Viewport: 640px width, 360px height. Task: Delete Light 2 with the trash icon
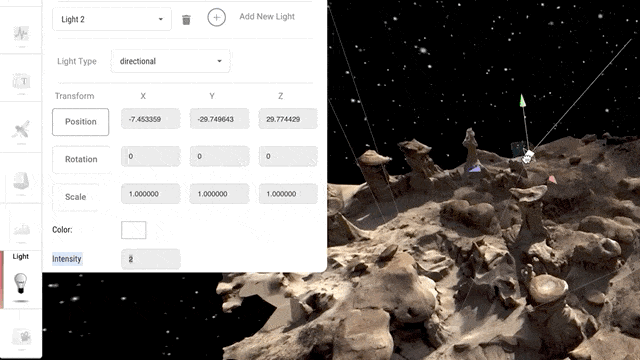point(186,19)
